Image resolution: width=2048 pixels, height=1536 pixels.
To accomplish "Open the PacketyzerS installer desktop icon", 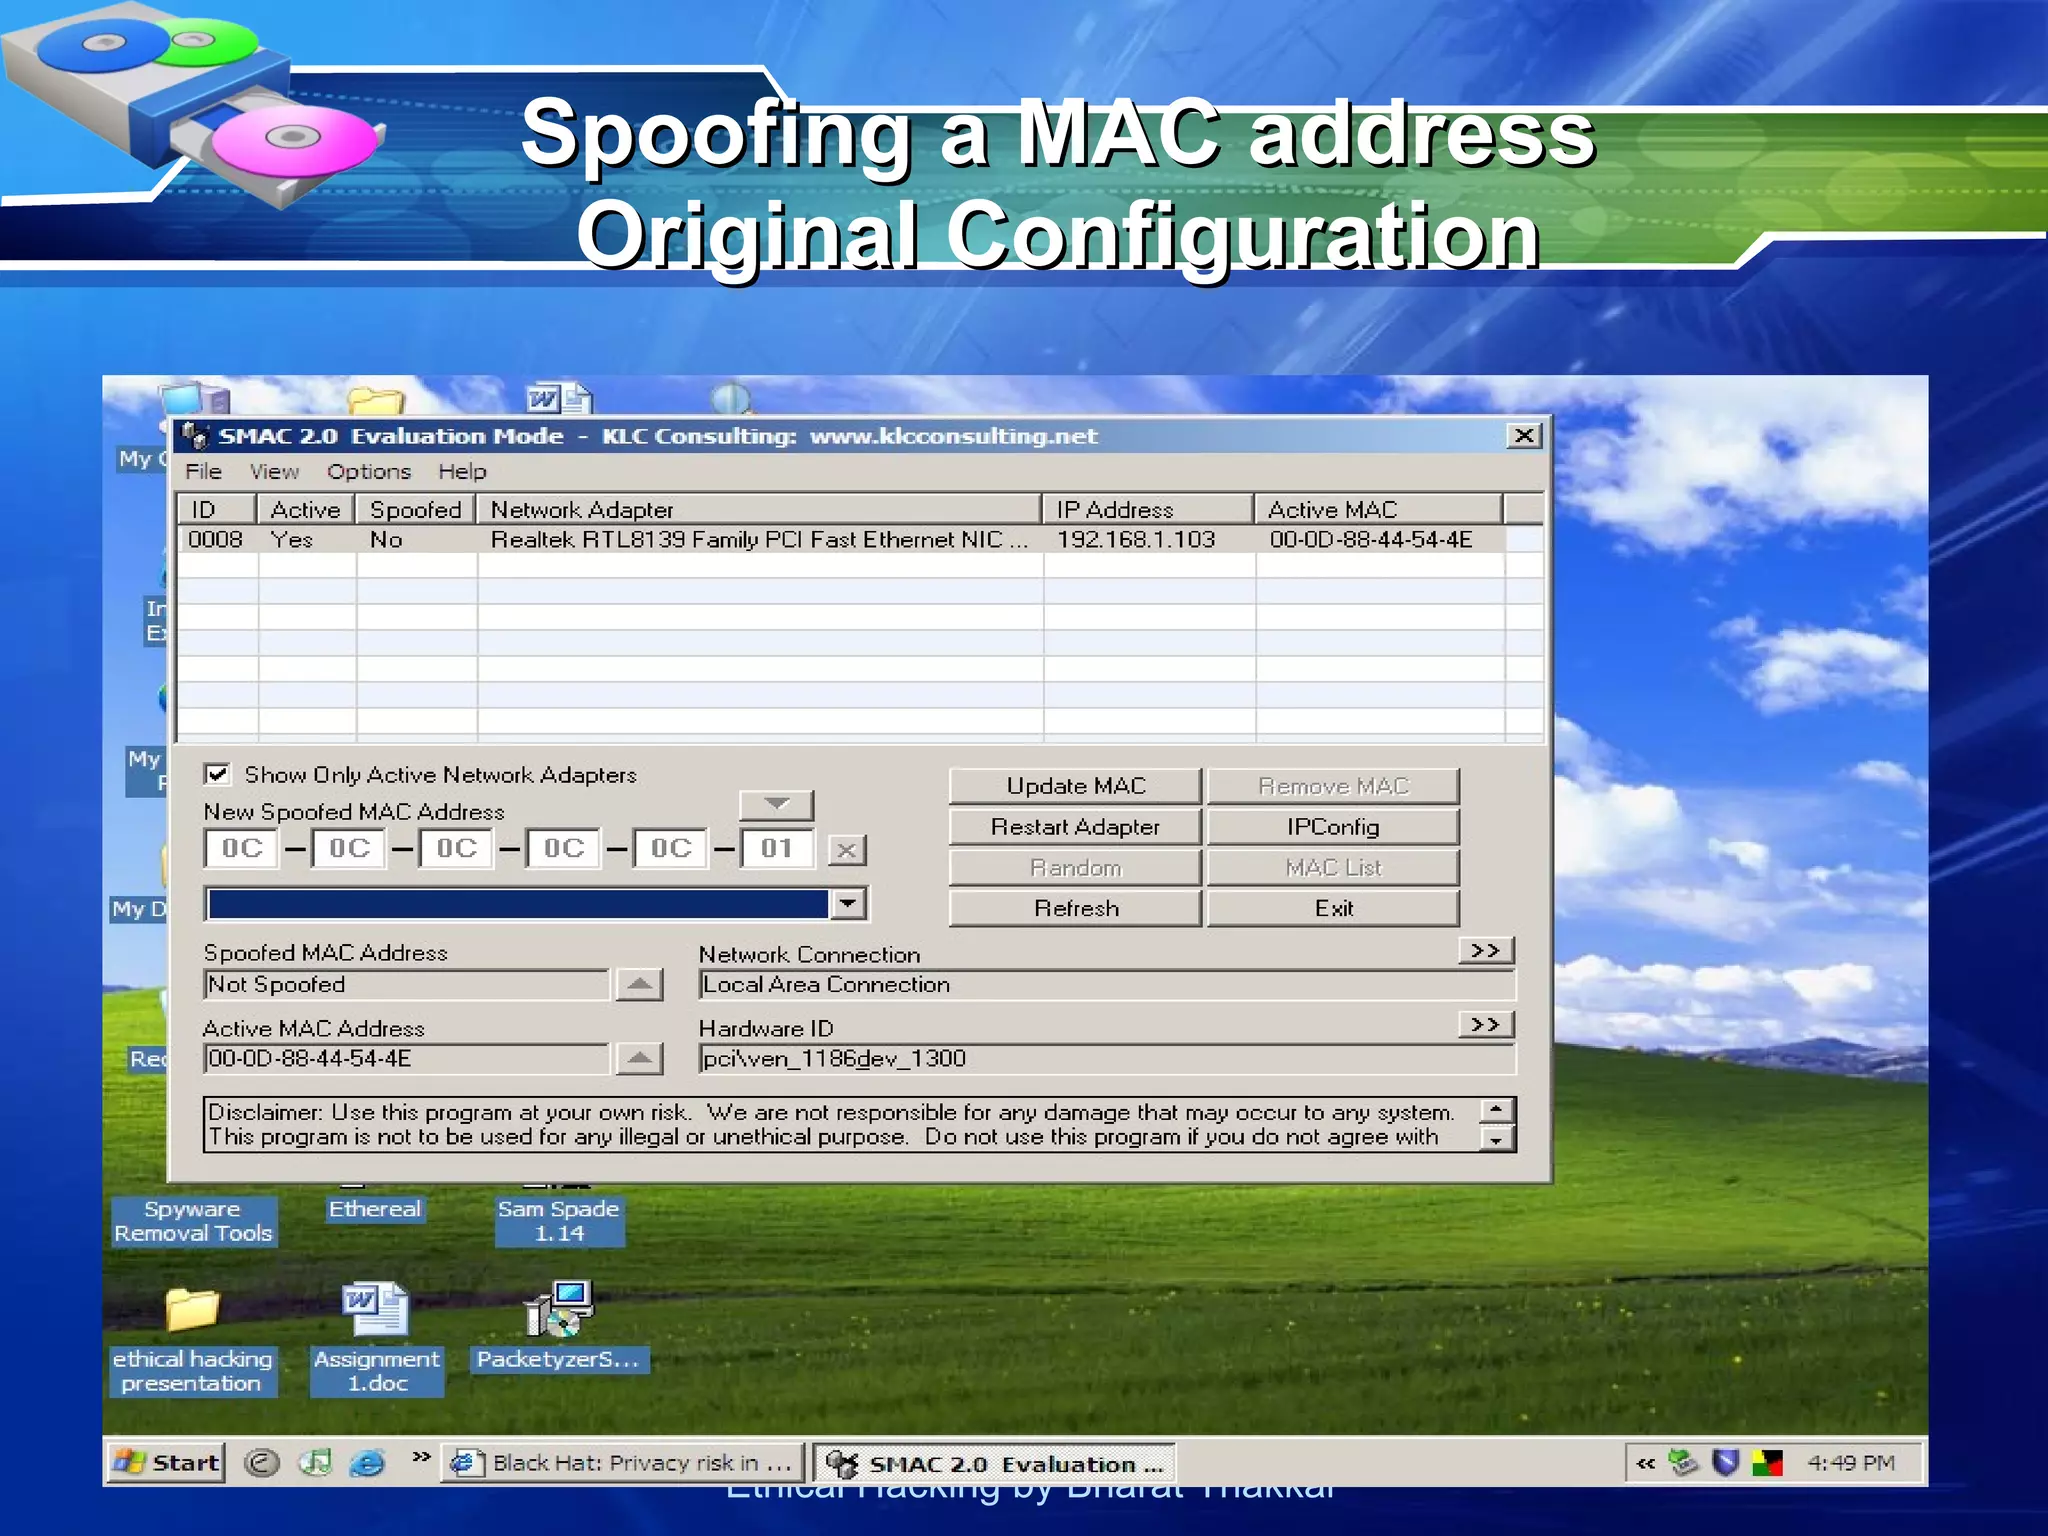I will pyautogui.click(x=559, y=1310).
